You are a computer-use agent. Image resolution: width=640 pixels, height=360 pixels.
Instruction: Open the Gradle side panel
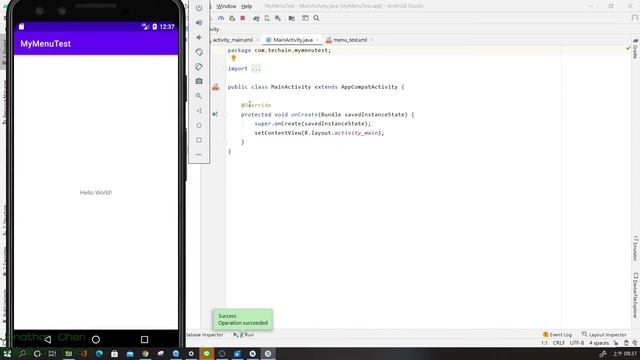(x=636, y=48)
